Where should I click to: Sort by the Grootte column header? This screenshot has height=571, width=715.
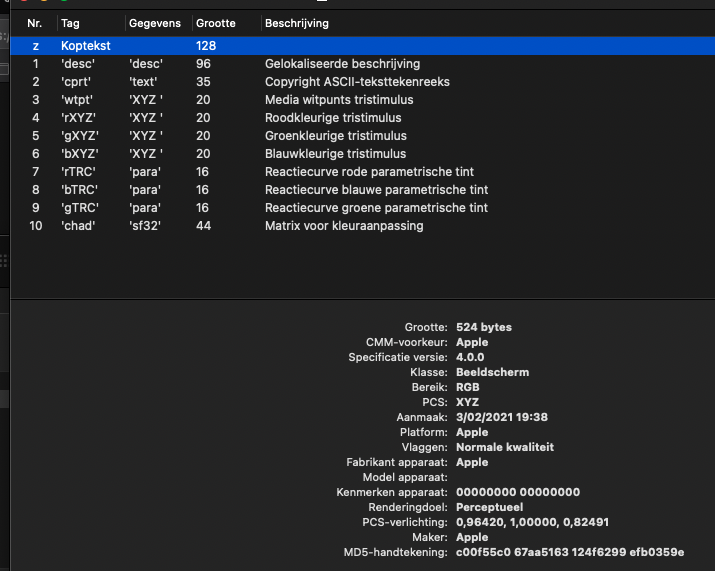(216, 23)
